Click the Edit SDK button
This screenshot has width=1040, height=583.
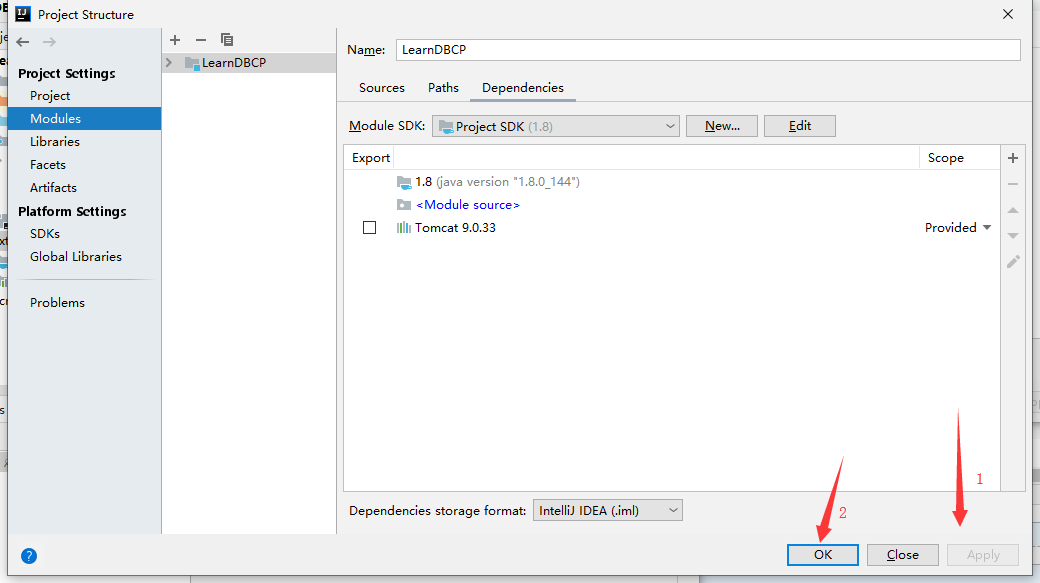point(799,126)
